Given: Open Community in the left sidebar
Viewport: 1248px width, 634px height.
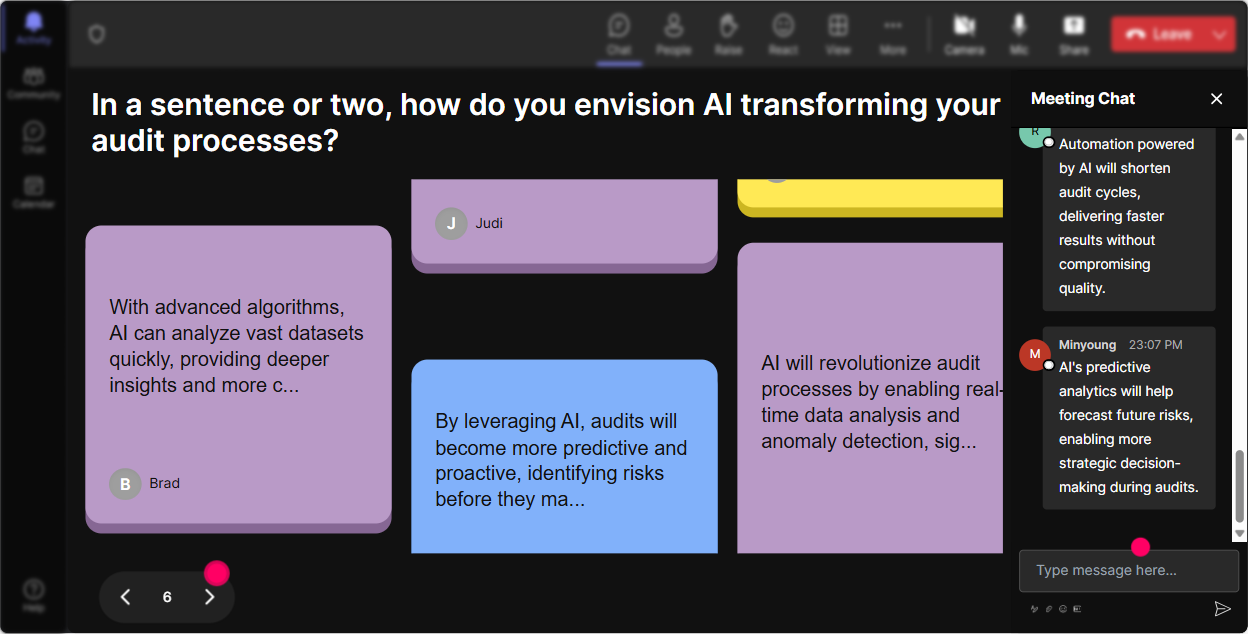Looking at the screenshot, I should tap(33, 84).
